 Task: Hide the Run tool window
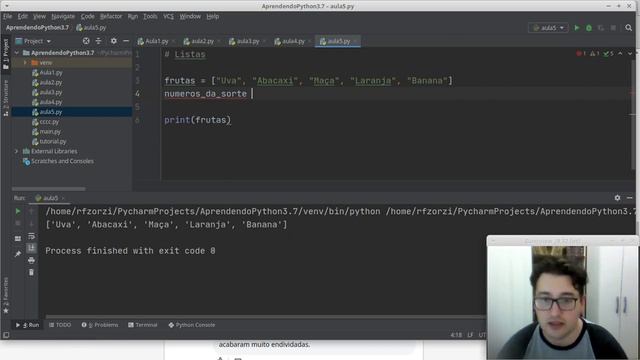tap(629, 198)
